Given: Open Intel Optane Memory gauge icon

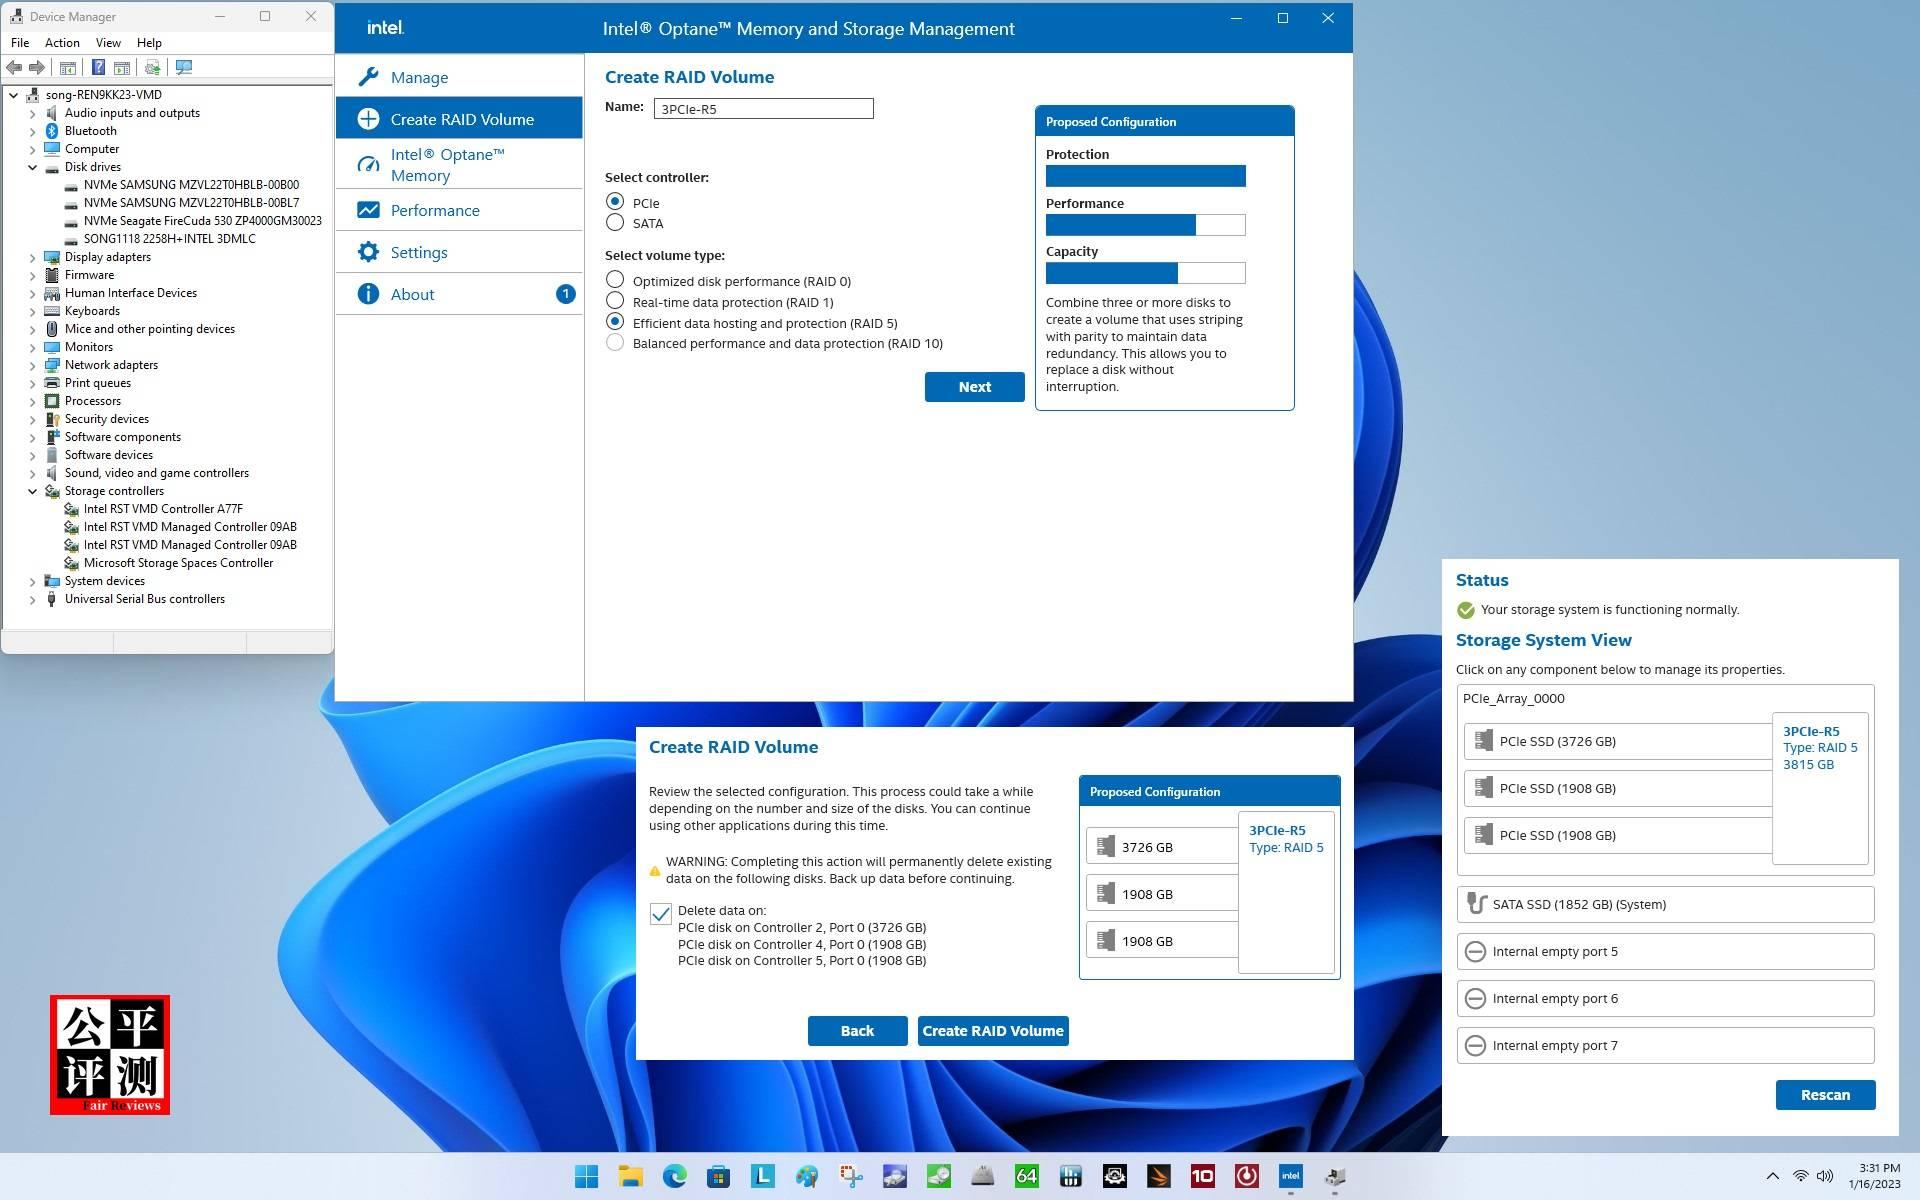Looking at the screenshot, I should tap(368, 165).
